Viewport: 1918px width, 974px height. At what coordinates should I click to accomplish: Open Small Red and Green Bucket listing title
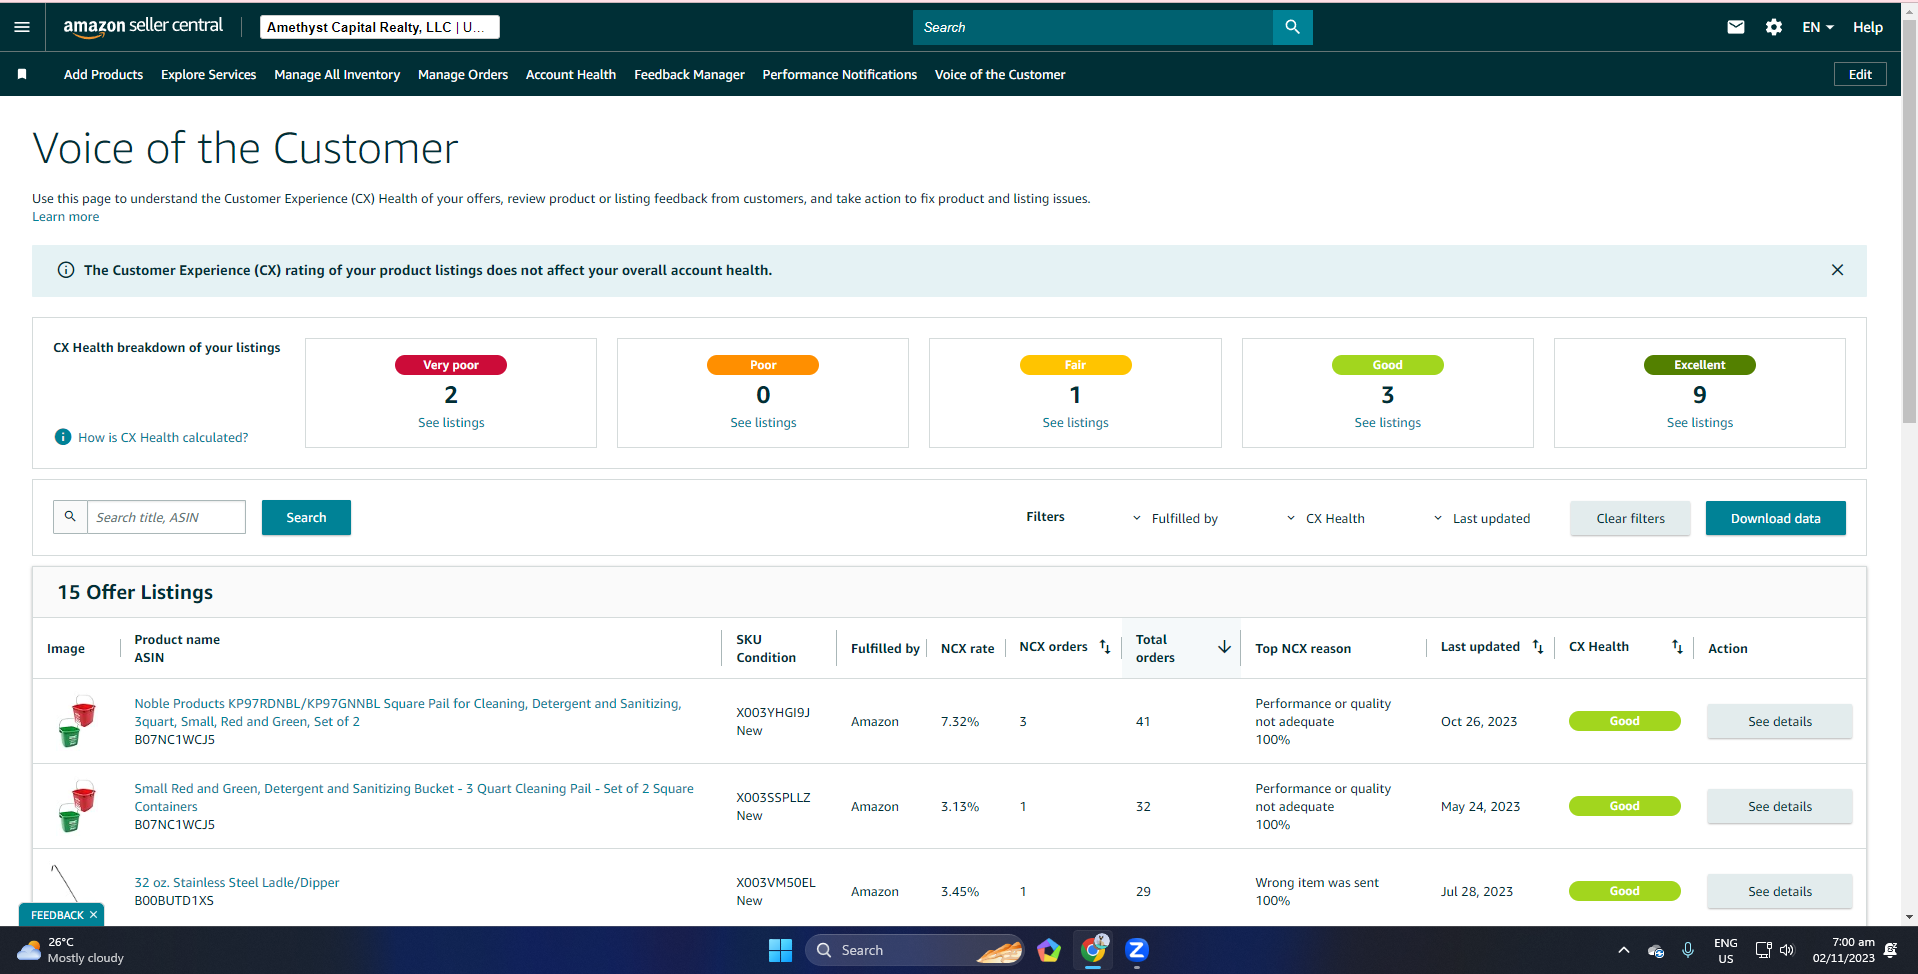coord(414,797)
